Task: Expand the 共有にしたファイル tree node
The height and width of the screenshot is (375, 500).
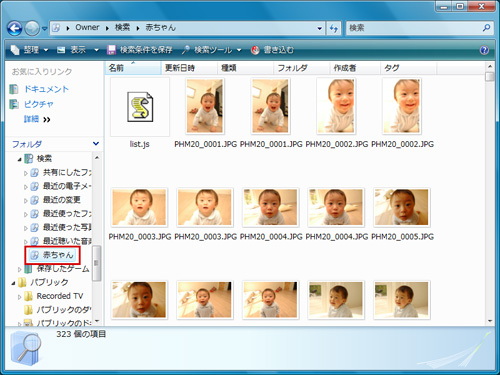Action: pyautogui.click(x=26, y=173)
